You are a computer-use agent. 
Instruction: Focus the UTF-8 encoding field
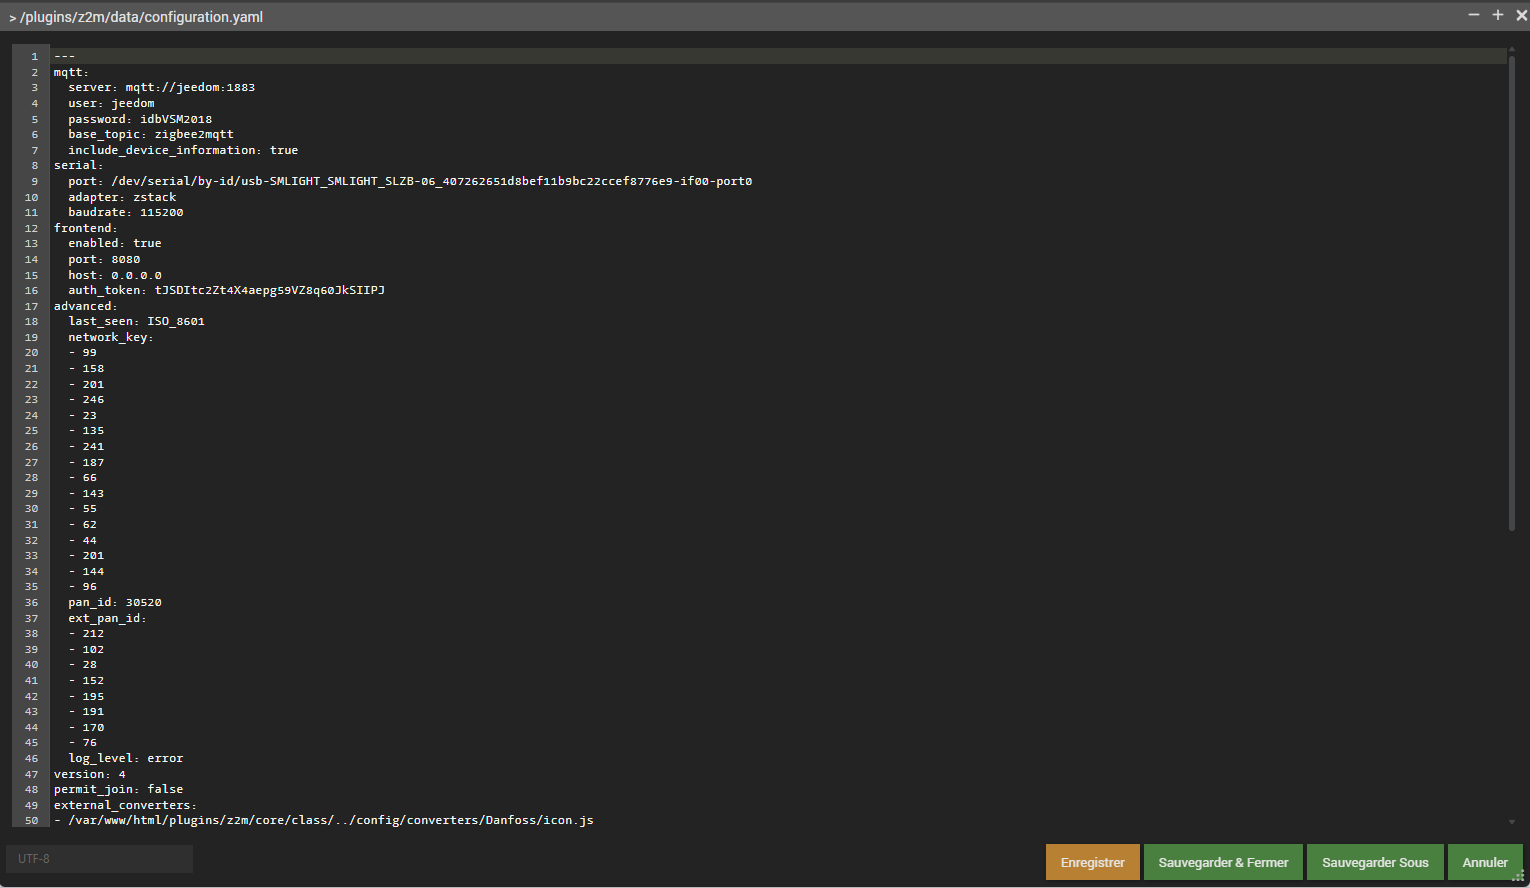[99, 859]
